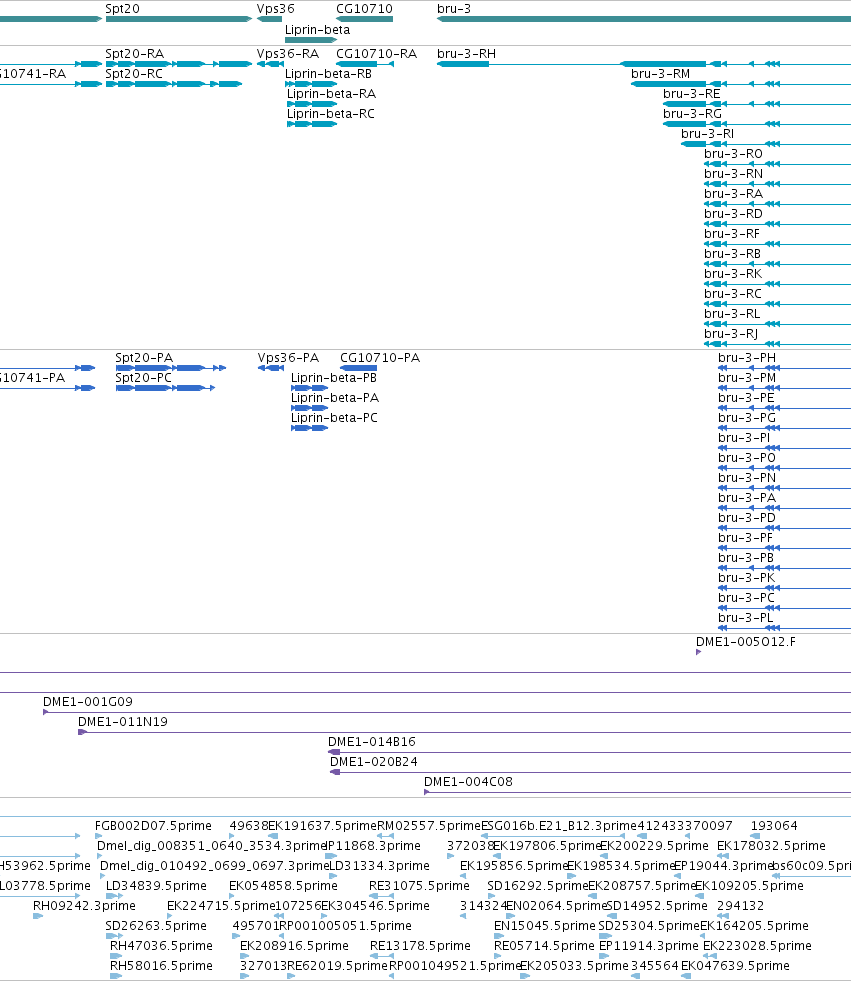Select clone DME1-014B16
The width and height of the screenshot is (851, 981).
click(372, 742)
